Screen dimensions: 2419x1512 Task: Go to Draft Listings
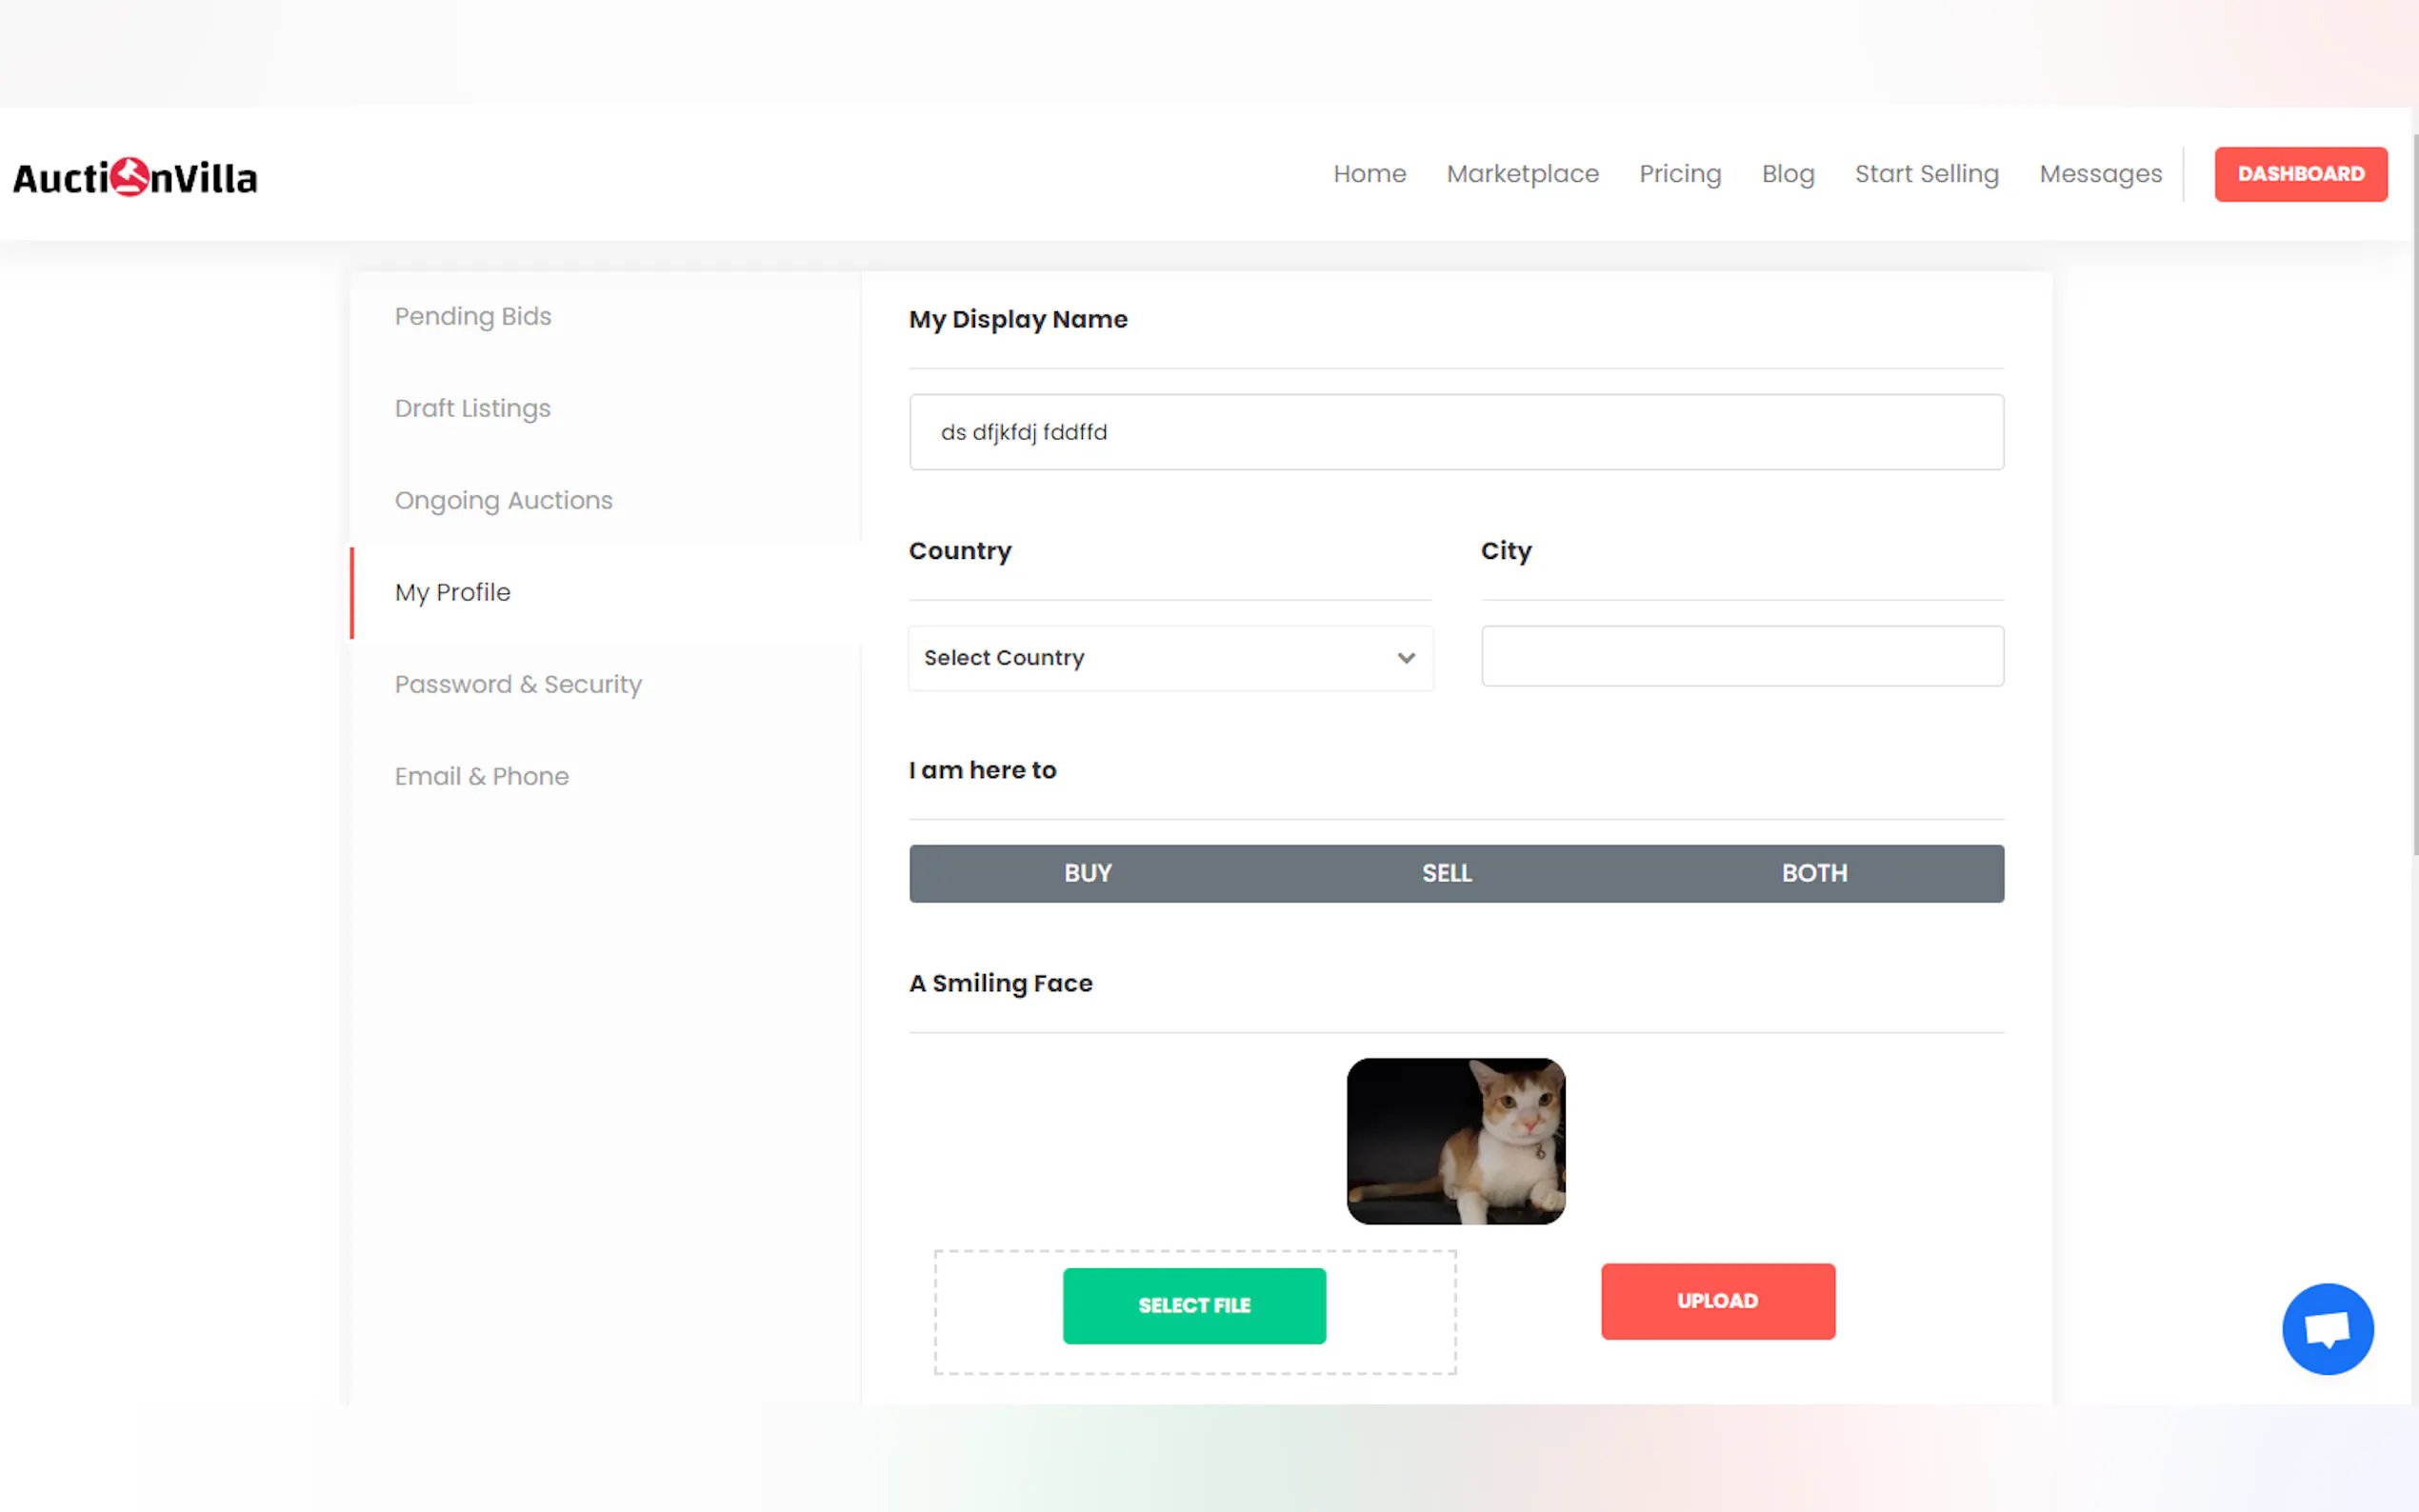[x=473, y=408]
